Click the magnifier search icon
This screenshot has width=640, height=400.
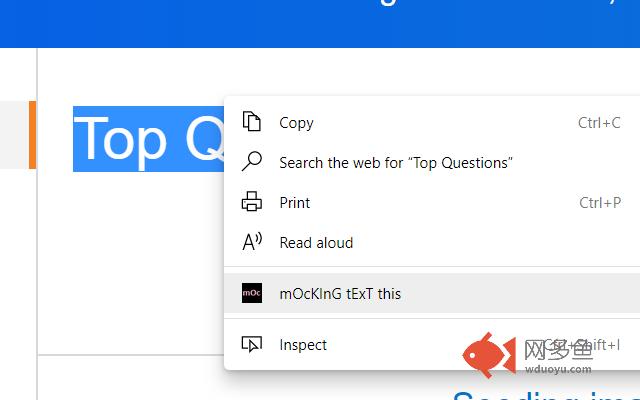tap(252, 161)
